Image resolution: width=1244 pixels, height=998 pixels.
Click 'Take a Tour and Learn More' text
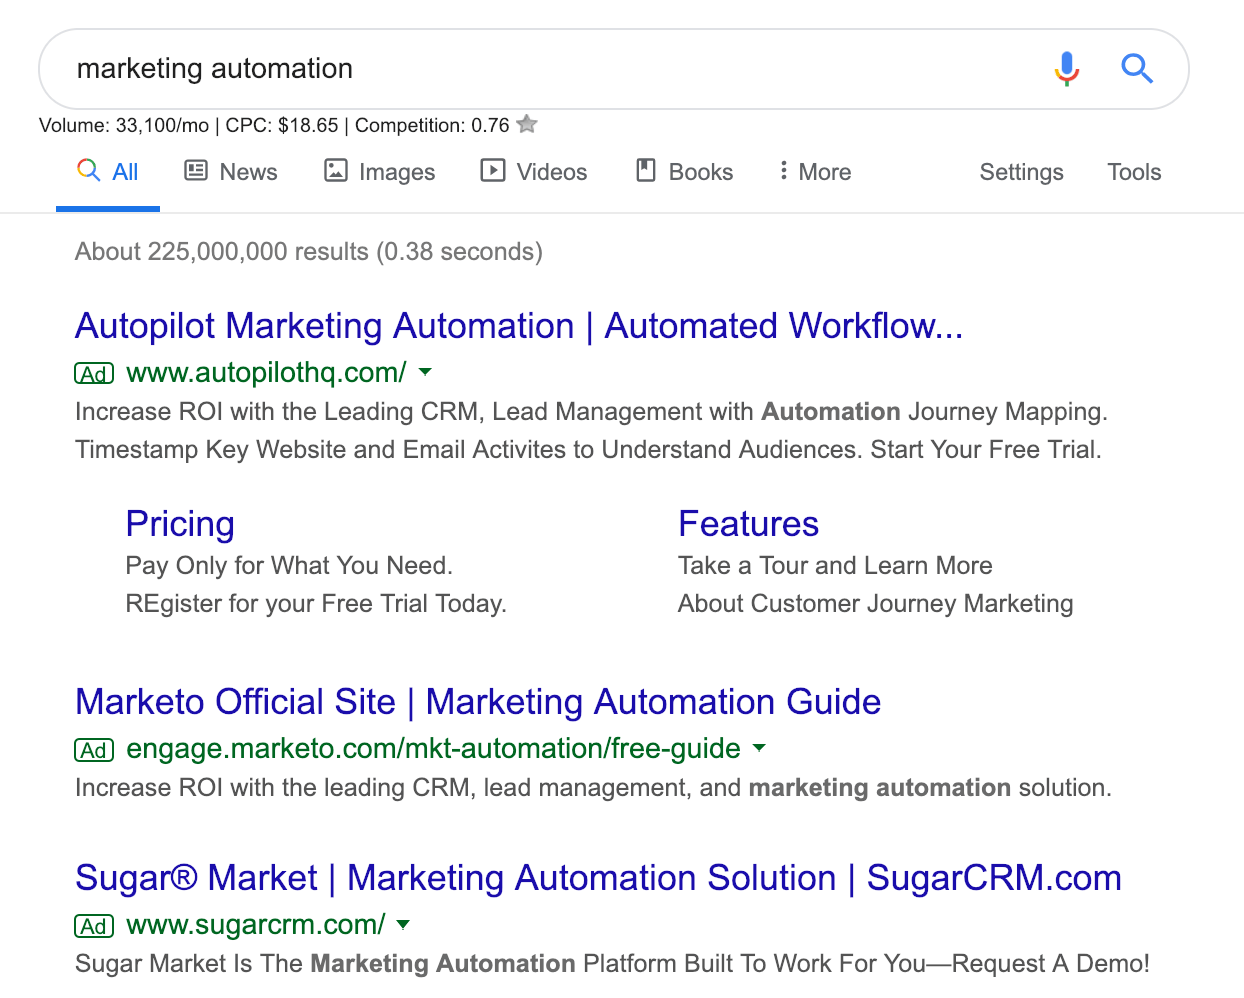pos(835,566)
